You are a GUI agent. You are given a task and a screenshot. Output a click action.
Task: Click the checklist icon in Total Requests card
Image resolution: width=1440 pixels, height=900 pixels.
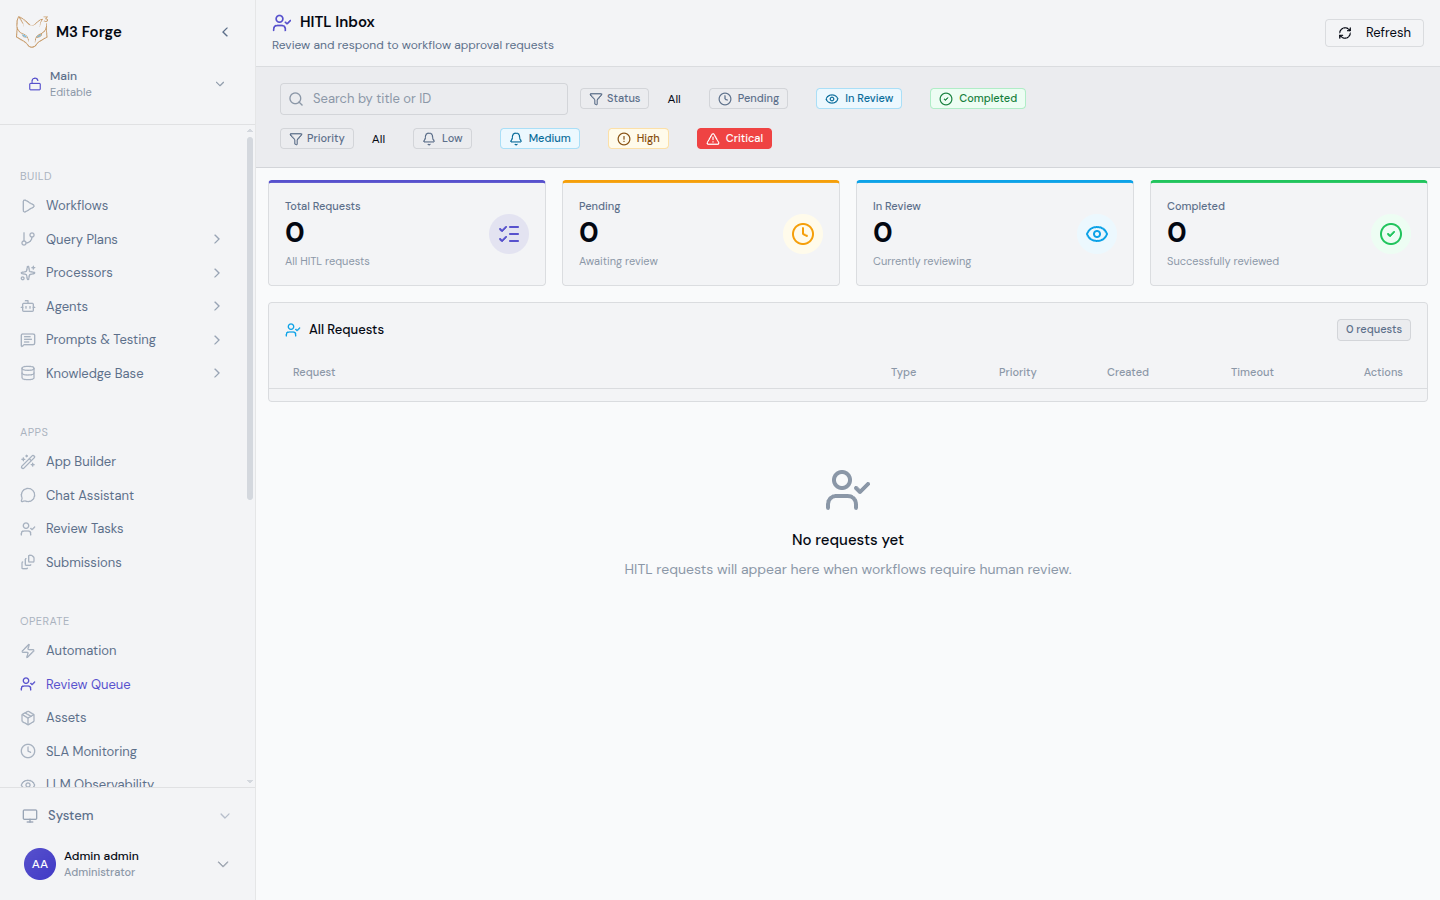coord(508,234)
